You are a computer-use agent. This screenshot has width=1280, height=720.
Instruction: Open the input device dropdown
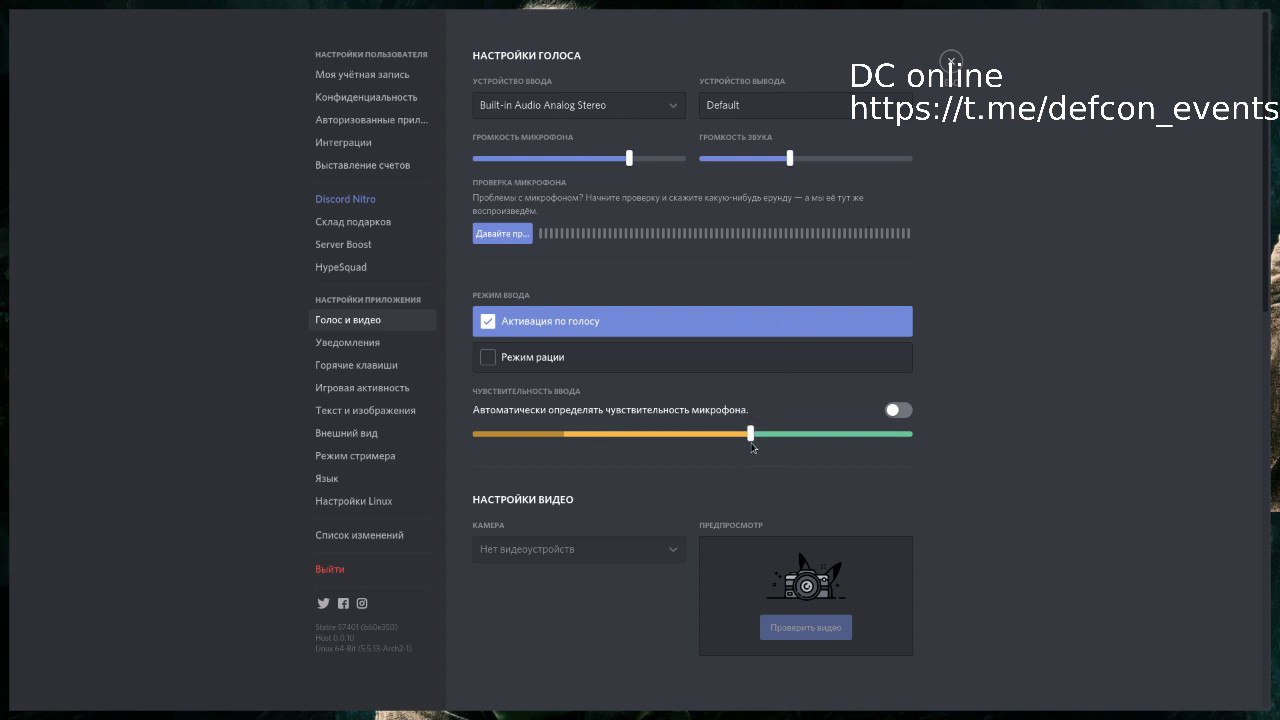(579, 105)
